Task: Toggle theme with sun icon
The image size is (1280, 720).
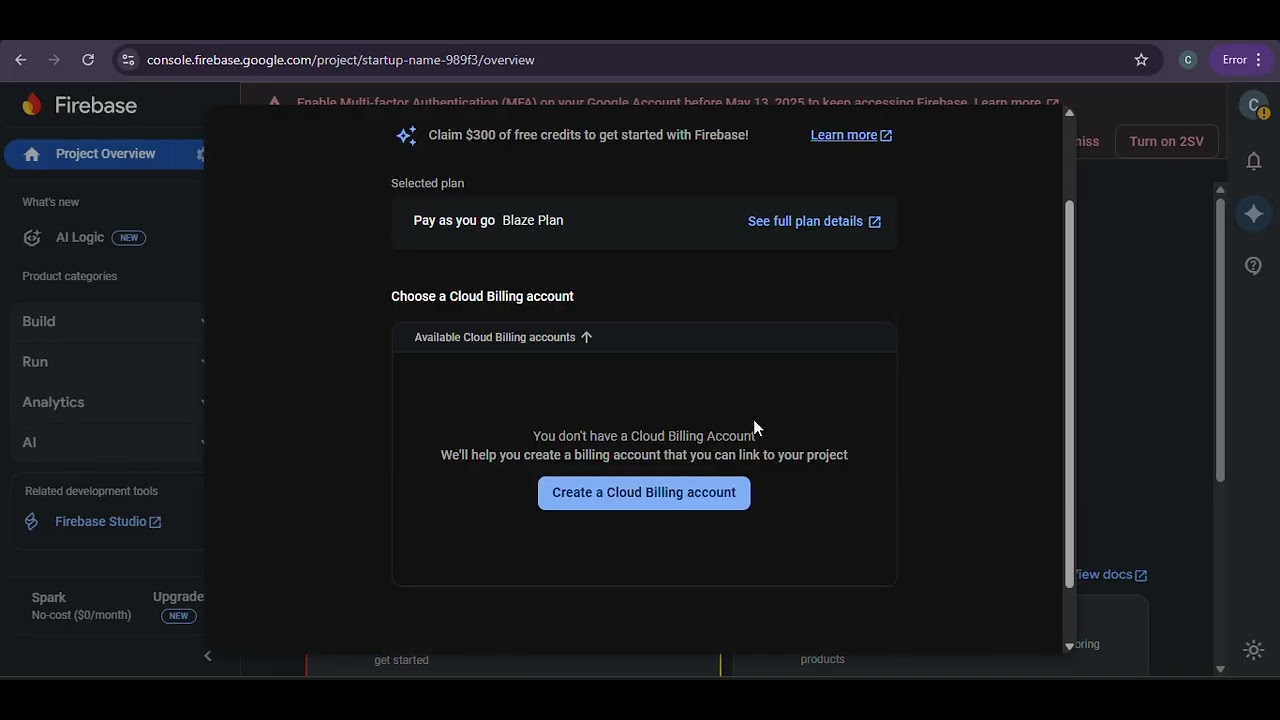Action: tap(1254, 650)
